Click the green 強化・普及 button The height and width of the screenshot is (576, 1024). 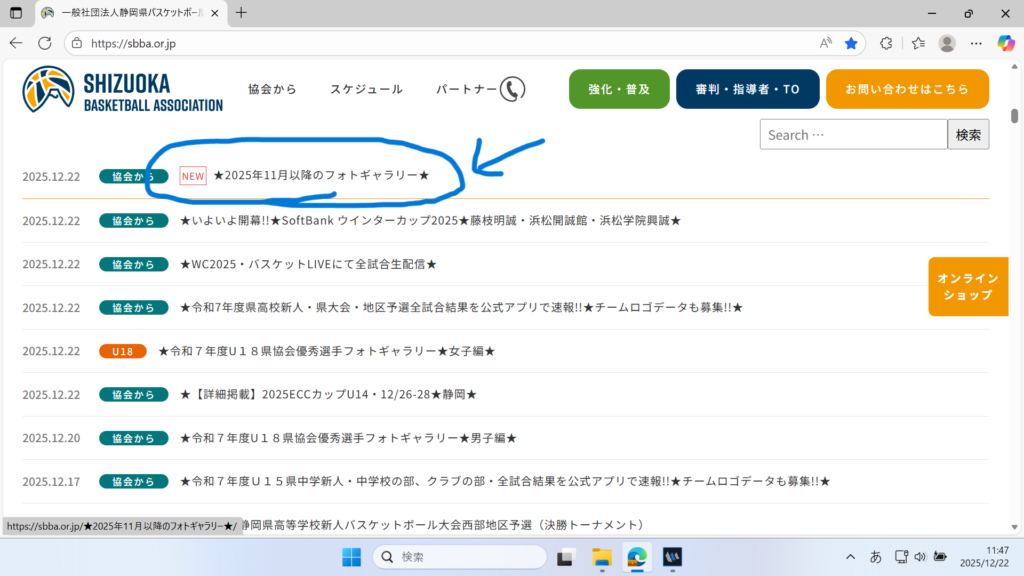coord(619,89)
